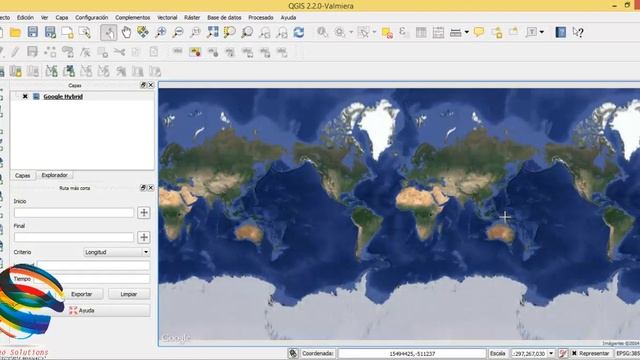Viewport: 640px width, 360px height.
Task: Open the field calculator icon
Action: pyautogui.click(x=438, y=32)
